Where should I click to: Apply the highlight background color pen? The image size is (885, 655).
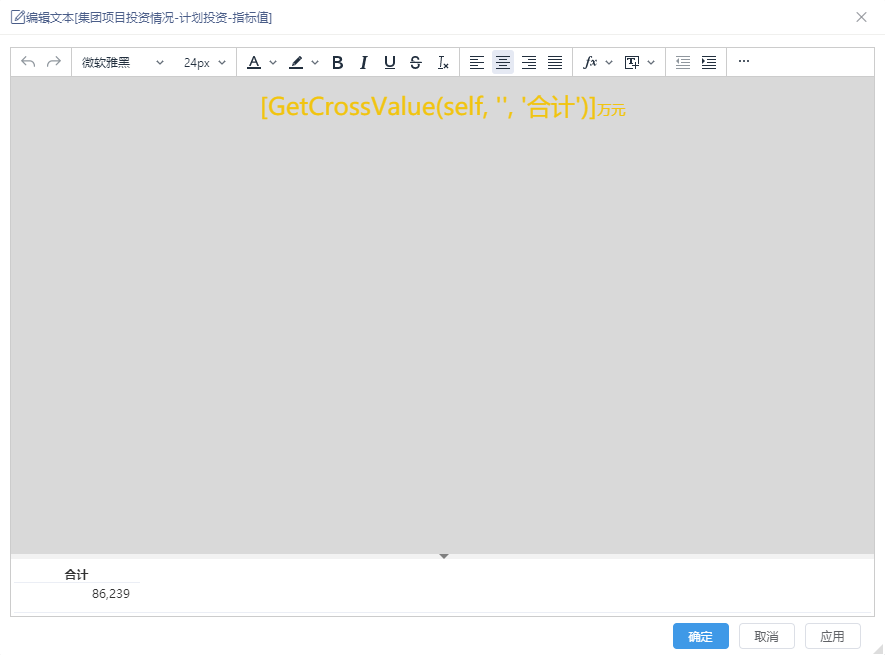click(x=296, y=62)
